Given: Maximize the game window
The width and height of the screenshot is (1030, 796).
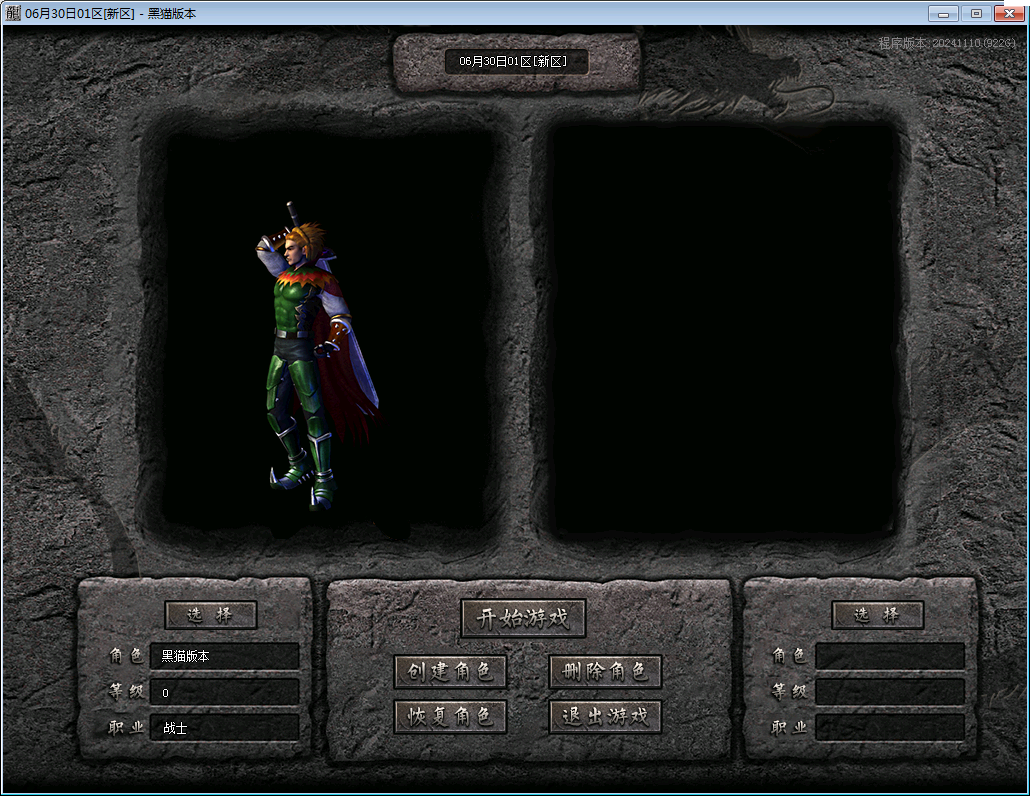Looking at the screenshot, I should tap(975, 13).
